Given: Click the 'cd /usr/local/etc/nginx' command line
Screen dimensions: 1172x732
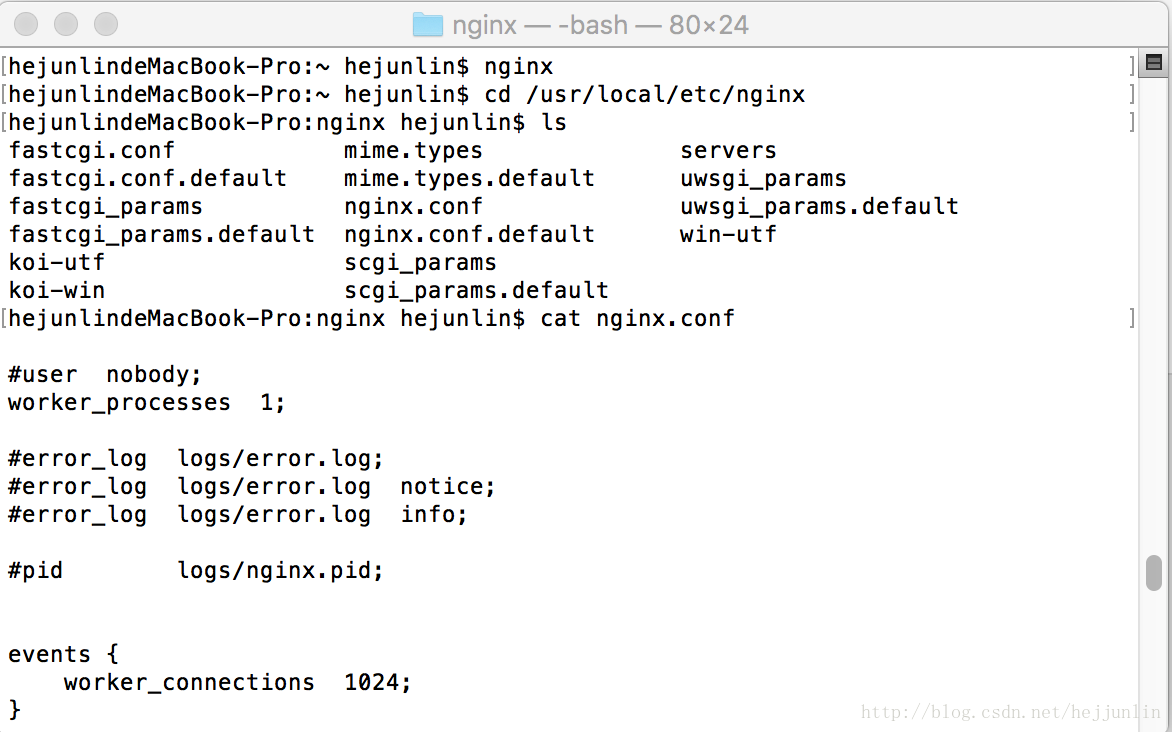Looking at the screenshot, I should [x=645, y=95].
